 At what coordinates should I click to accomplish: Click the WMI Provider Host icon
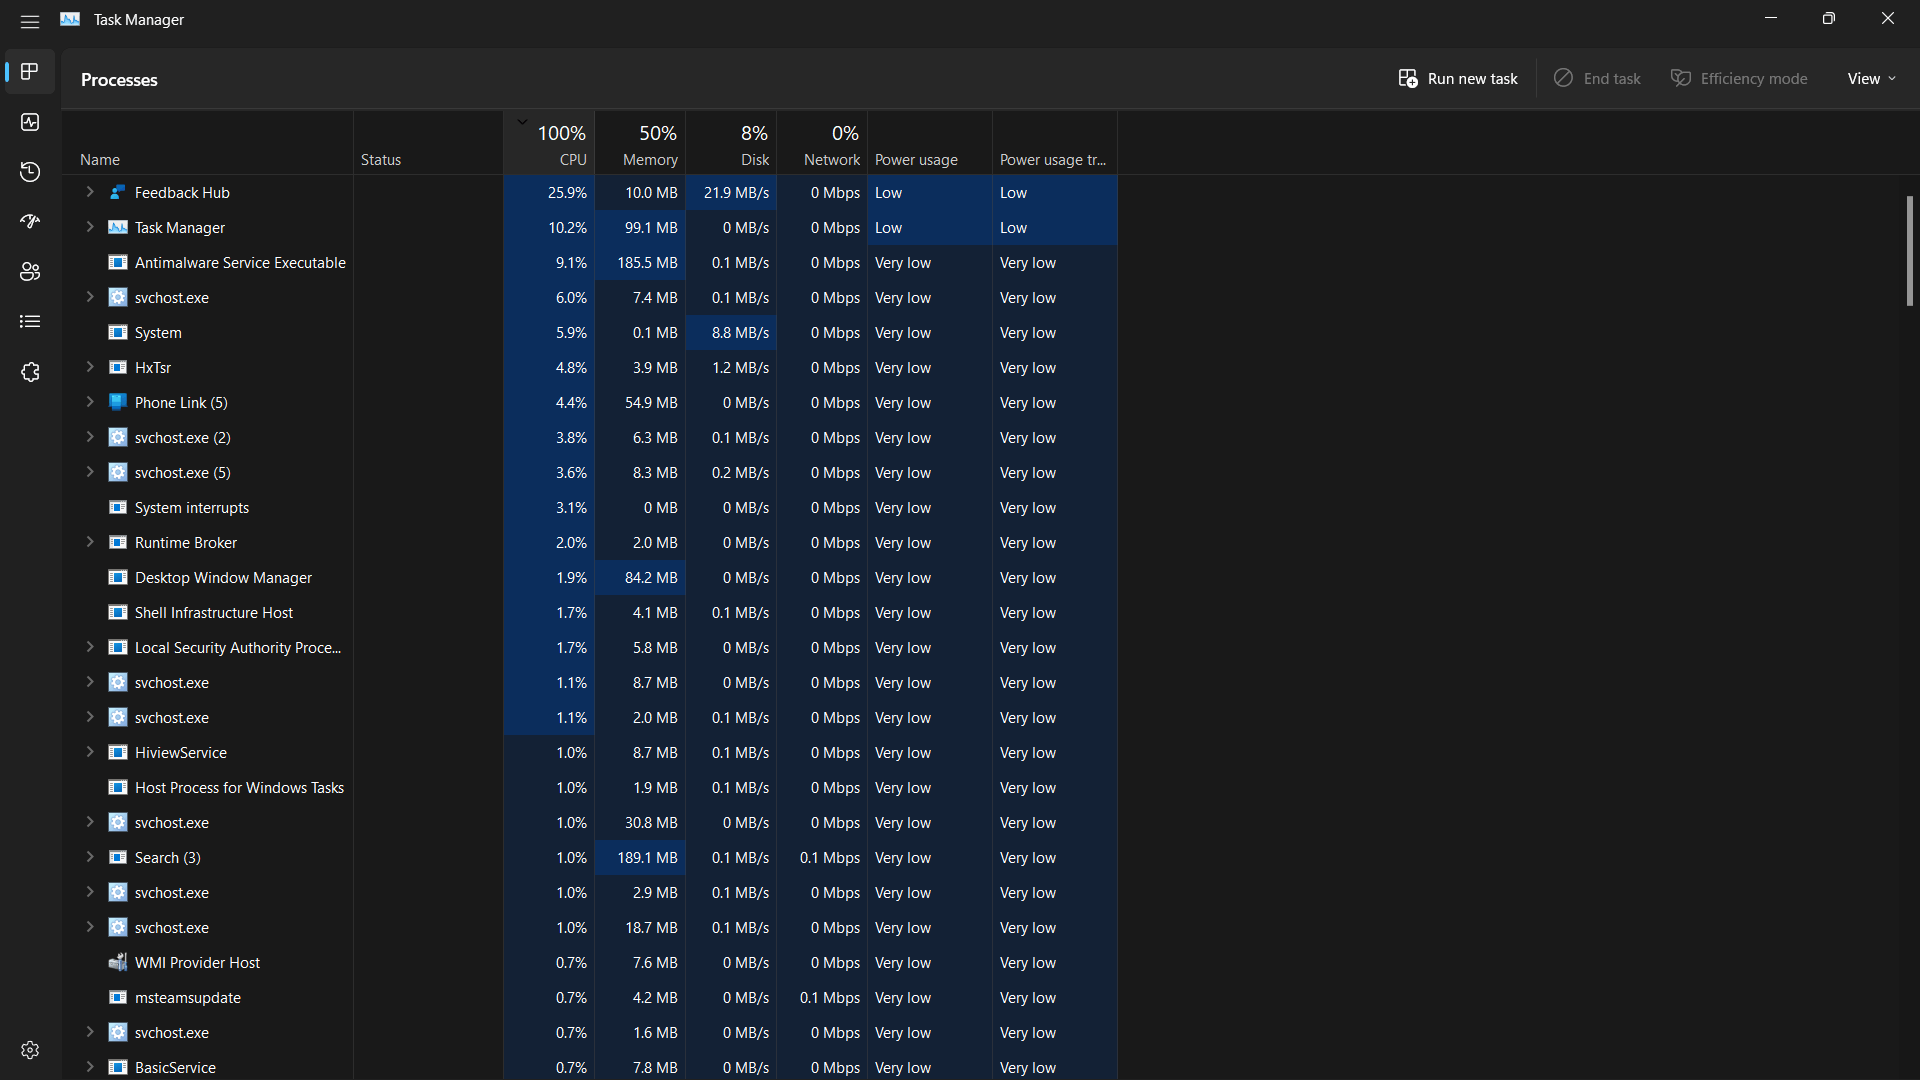point(118,962)
